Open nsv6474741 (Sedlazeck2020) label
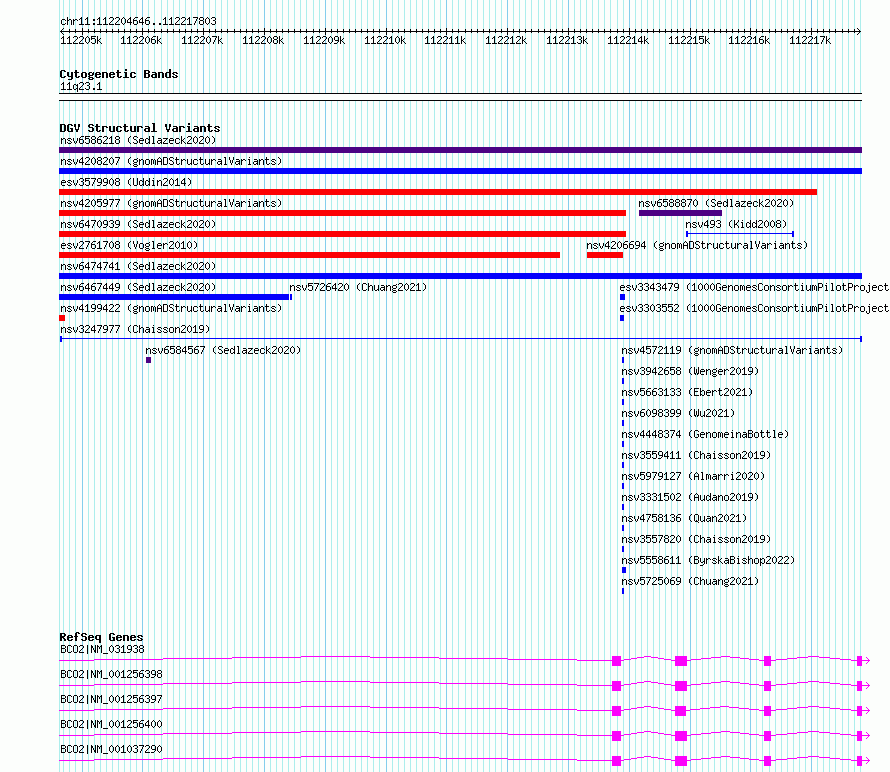Screen dimensions: 890x772 (138, 266)
